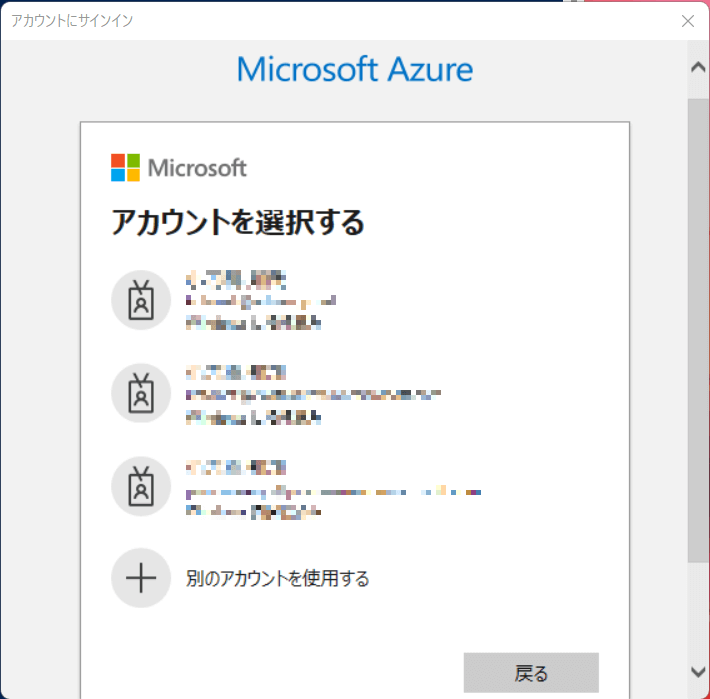The width and height of the screenshot is (710, 699).
Task: Click the scrollbar down arrow
Action: [698, 672]
